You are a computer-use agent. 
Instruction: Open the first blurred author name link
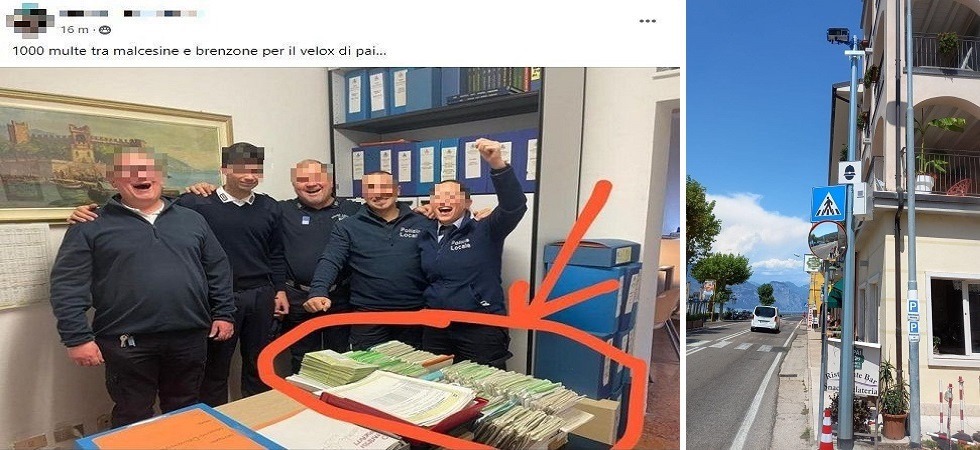coord(84,13)
